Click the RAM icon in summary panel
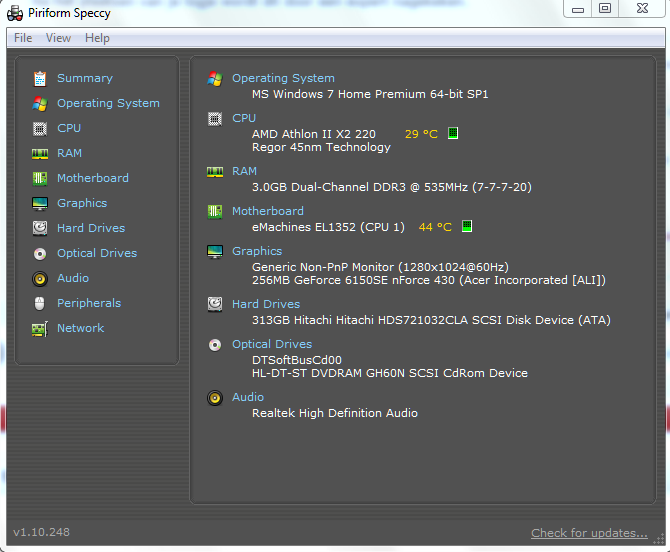Screen dimensions: 670x552 (215, 172)
